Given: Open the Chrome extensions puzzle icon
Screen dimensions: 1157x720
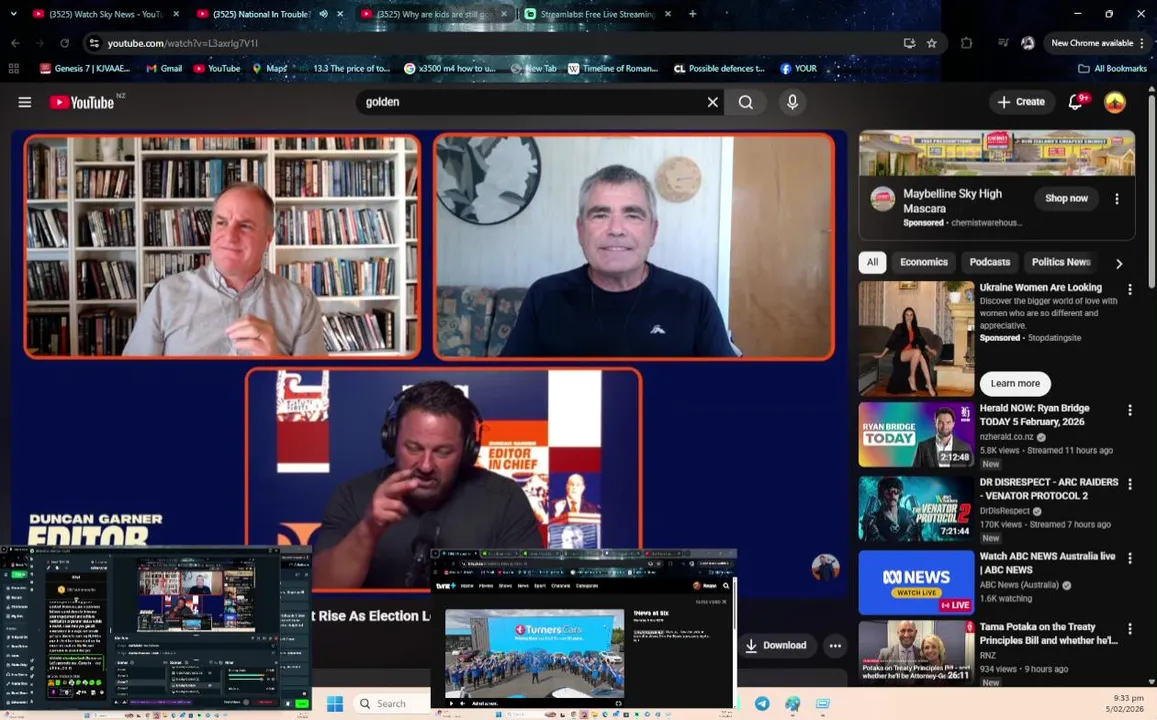Looking at the screenshot, I should tap(966, 44).
